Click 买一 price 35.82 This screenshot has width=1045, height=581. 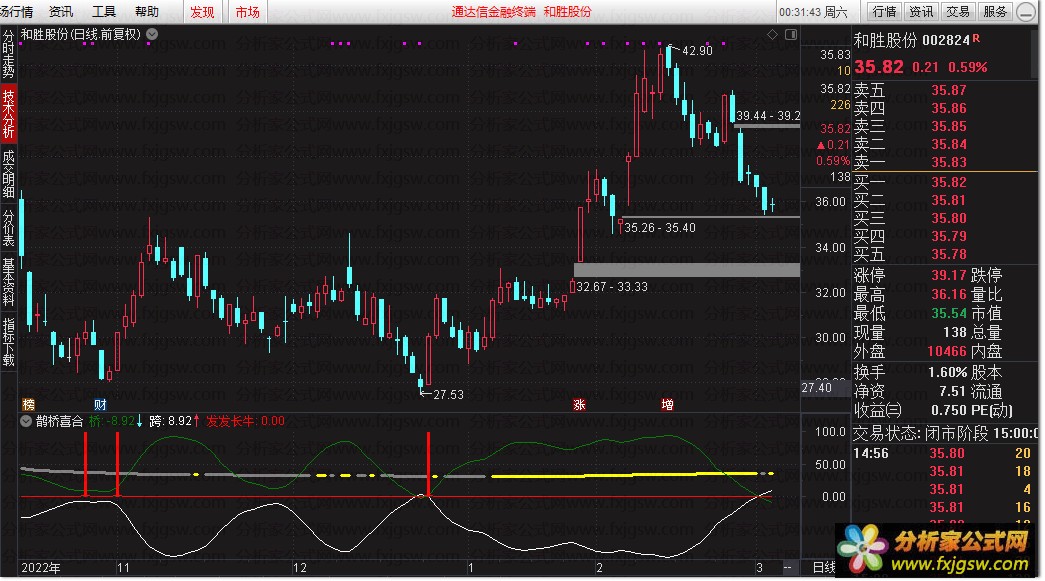point(948,182)
